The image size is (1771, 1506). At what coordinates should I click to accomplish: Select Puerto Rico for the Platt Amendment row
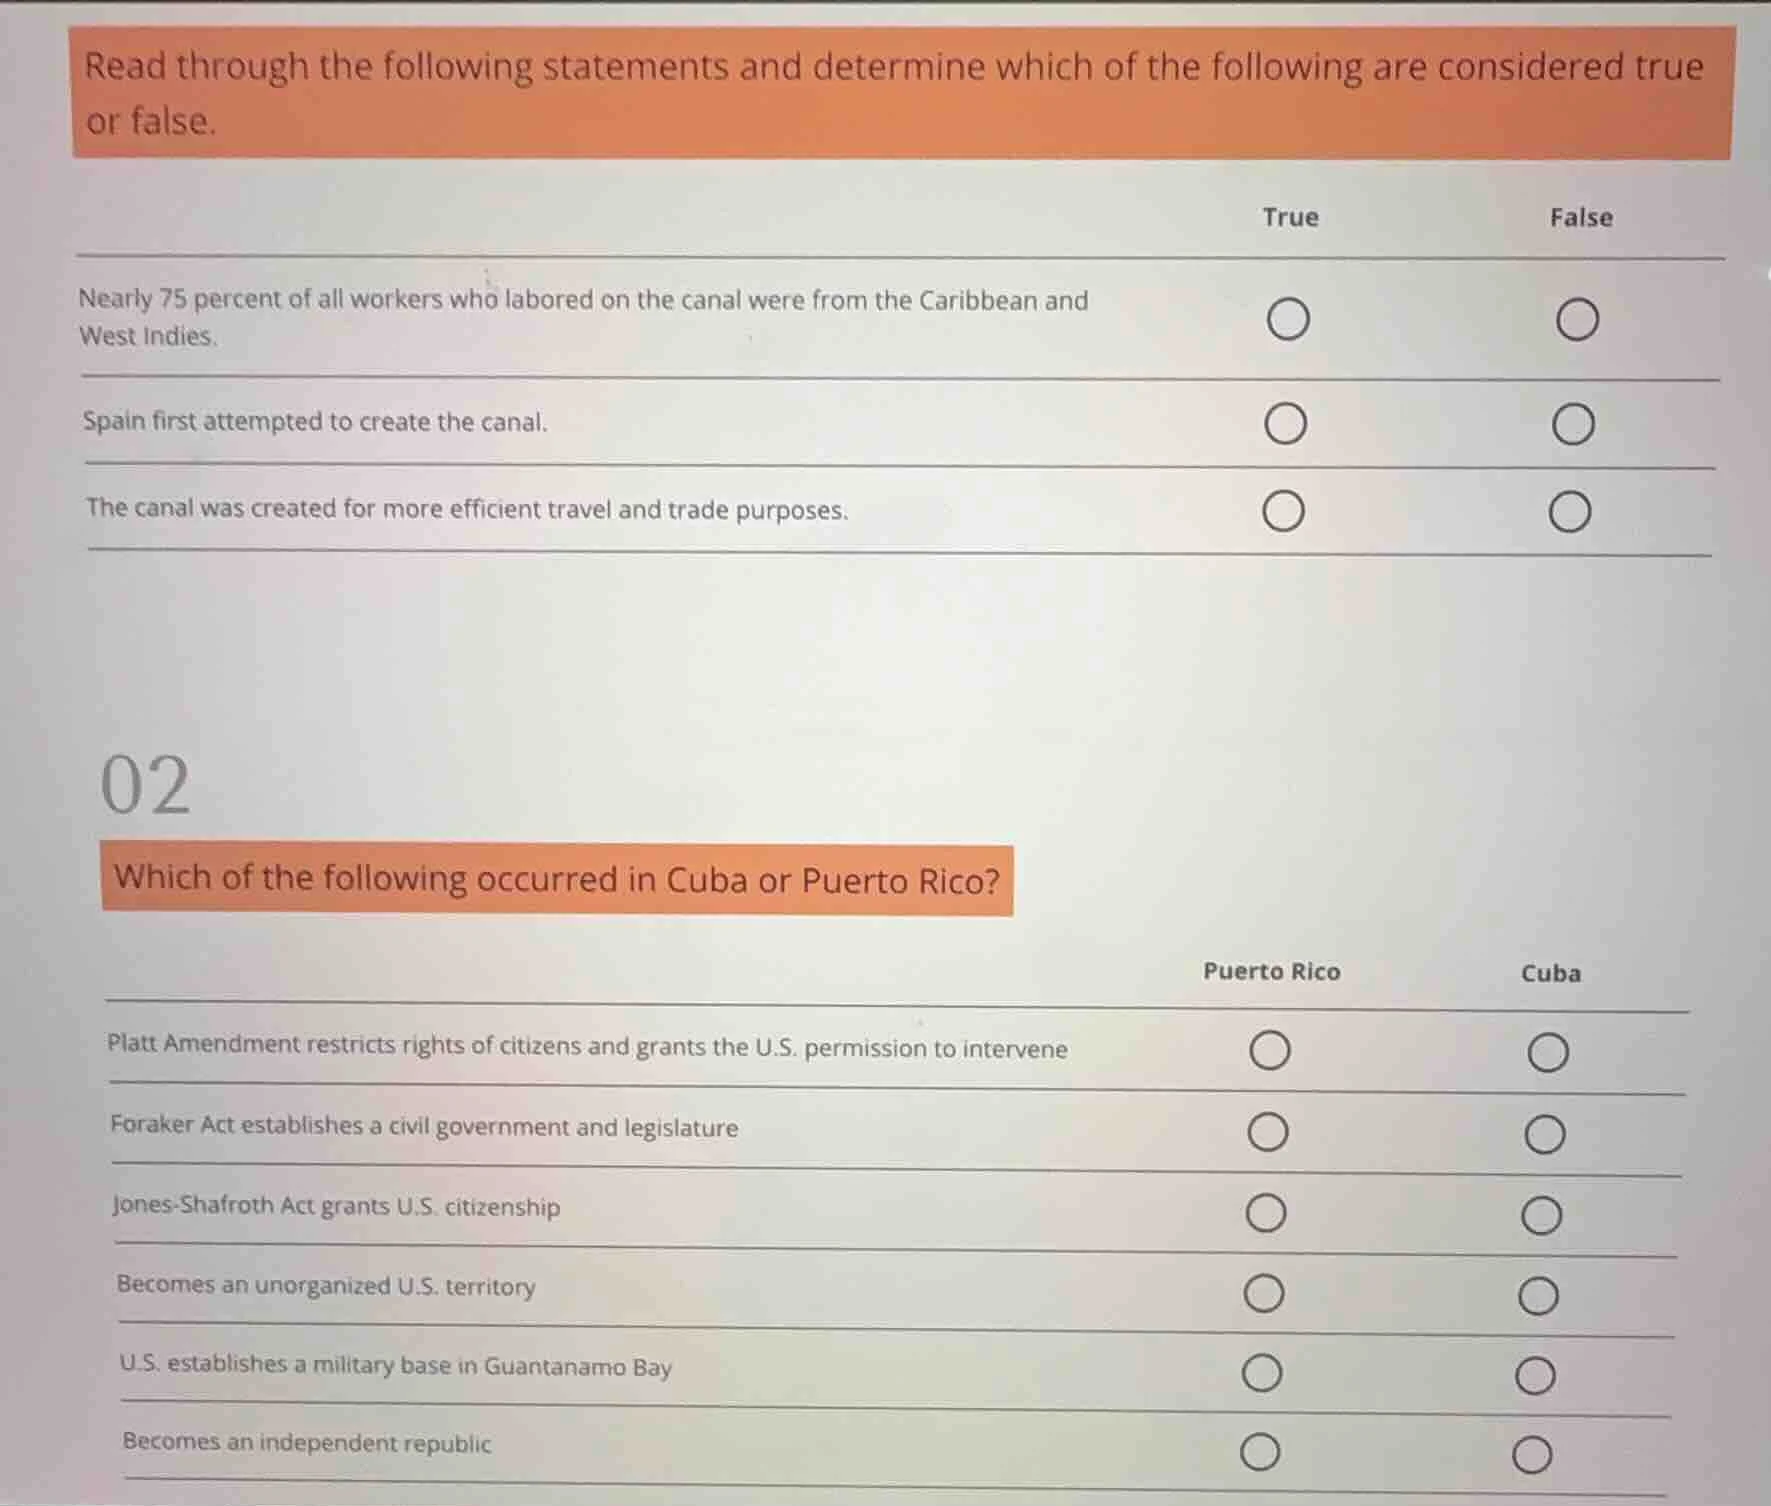pos(1270,1051)
